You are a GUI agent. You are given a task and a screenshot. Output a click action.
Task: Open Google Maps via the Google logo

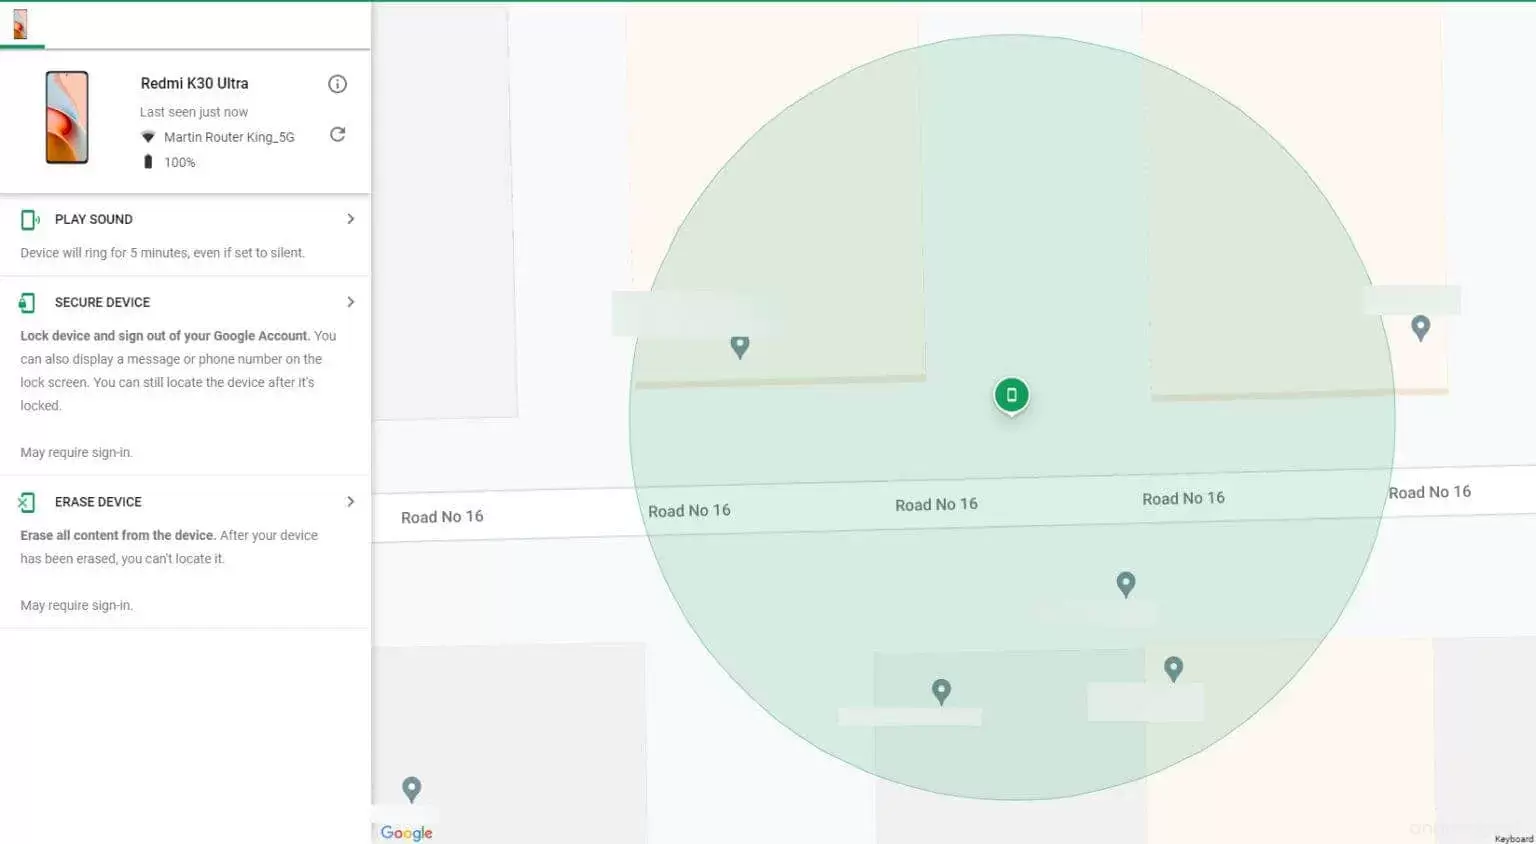pos(405,833)
